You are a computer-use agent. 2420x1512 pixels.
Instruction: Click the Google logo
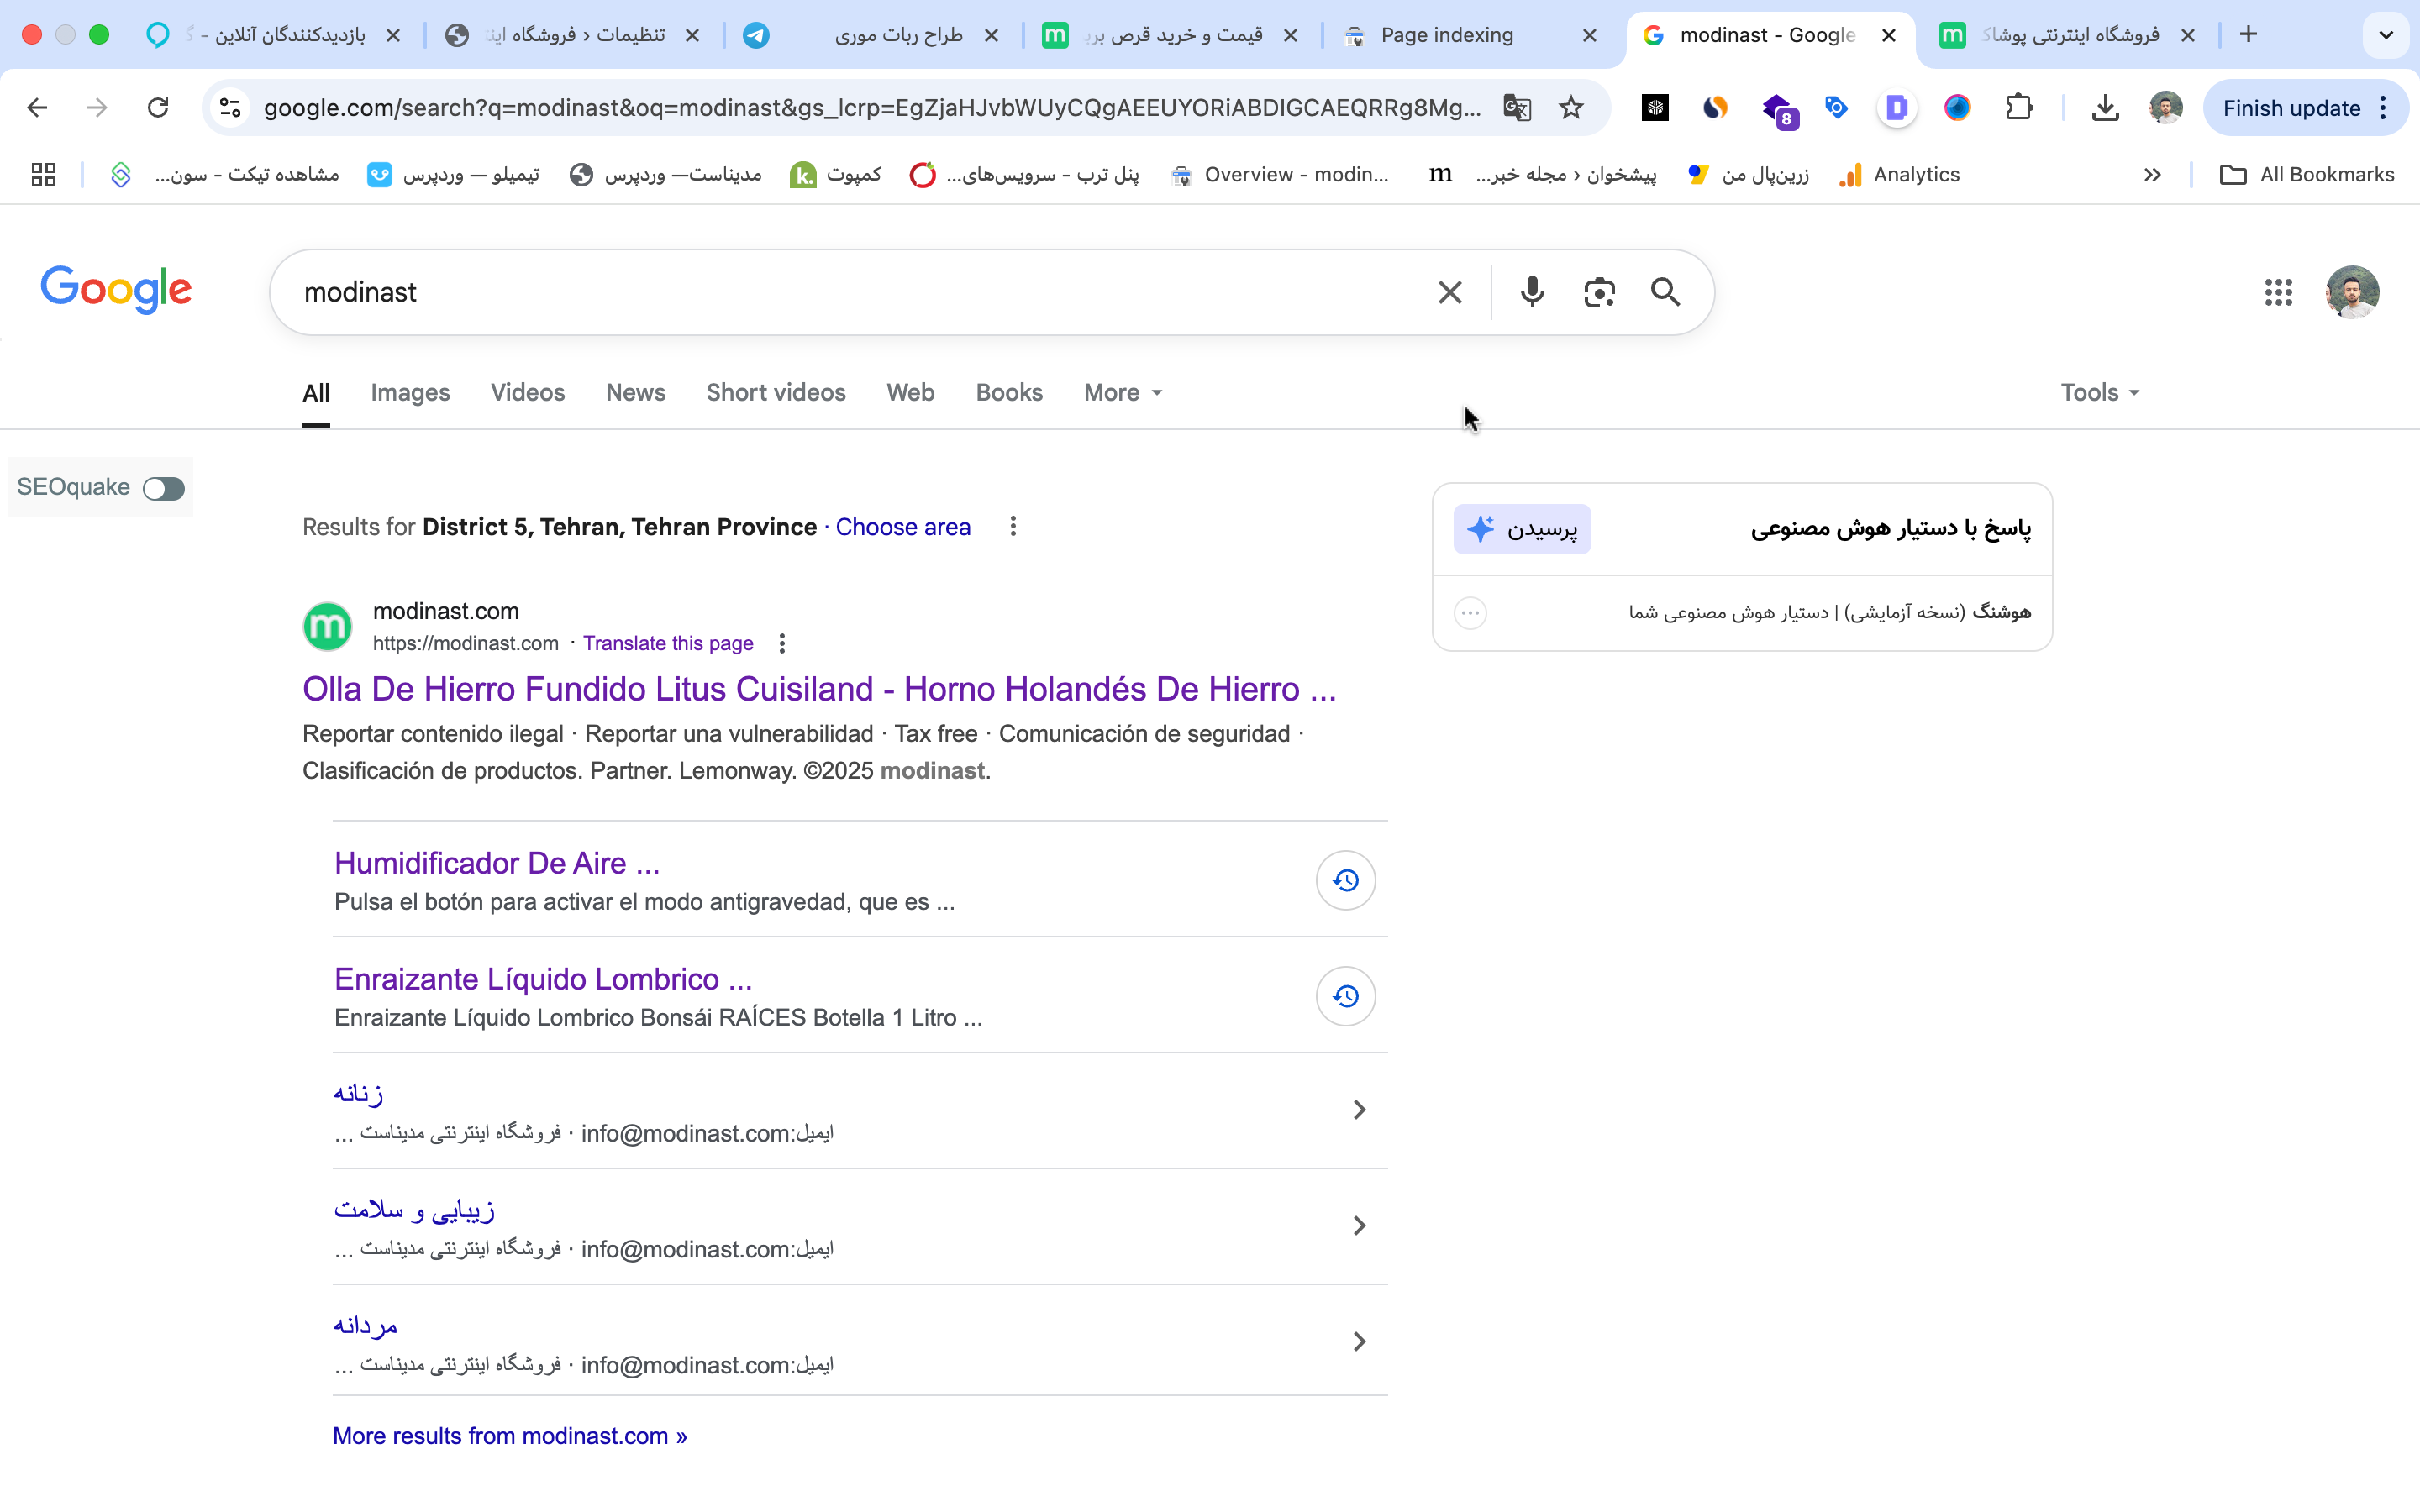coord(116,290)
